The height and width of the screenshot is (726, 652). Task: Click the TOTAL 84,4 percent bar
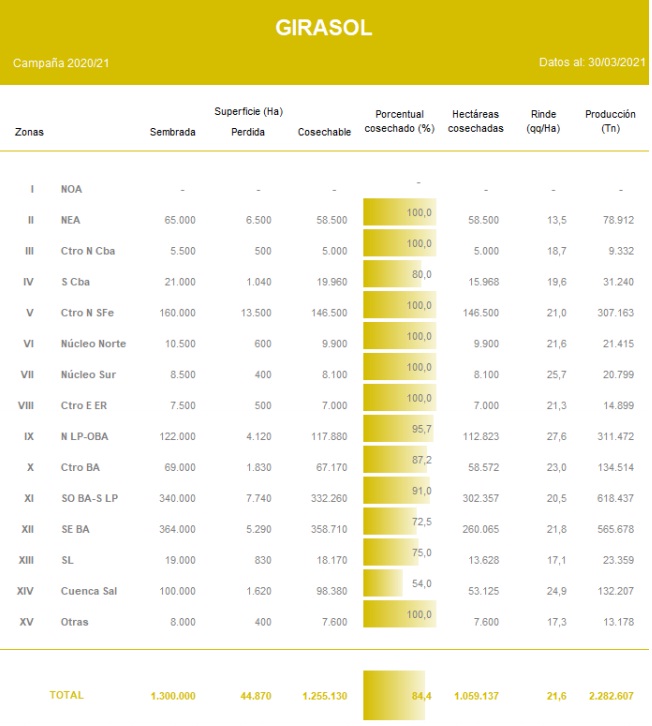[394, 695]
